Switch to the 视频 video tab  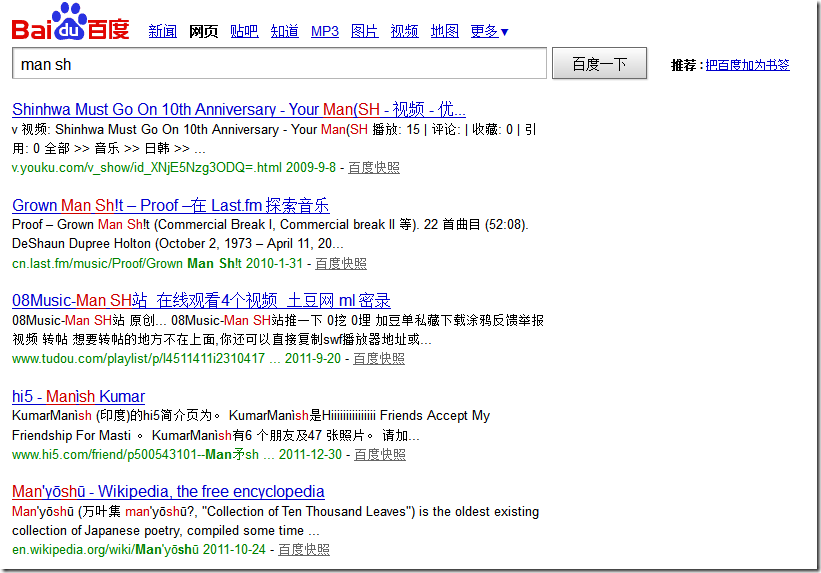[404, 31]
